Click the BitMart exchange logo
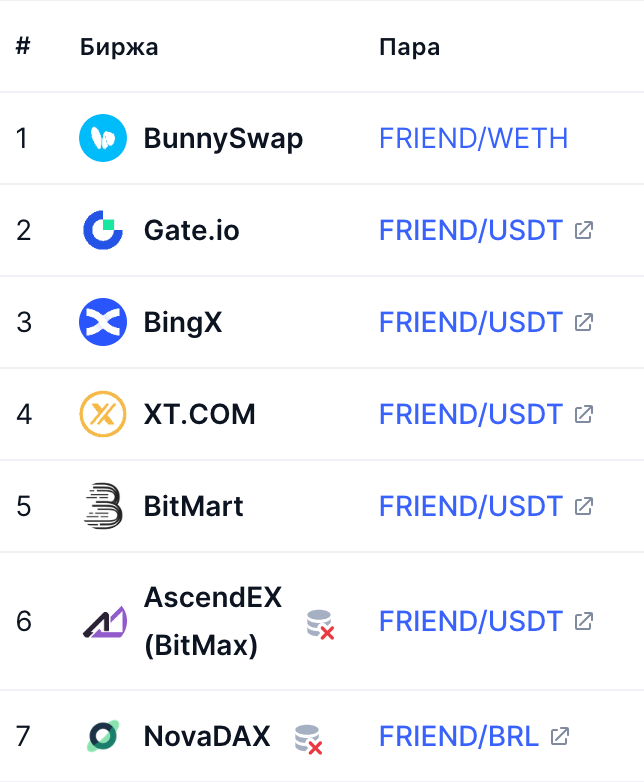644x782 pixels. [x=103, y=506]
